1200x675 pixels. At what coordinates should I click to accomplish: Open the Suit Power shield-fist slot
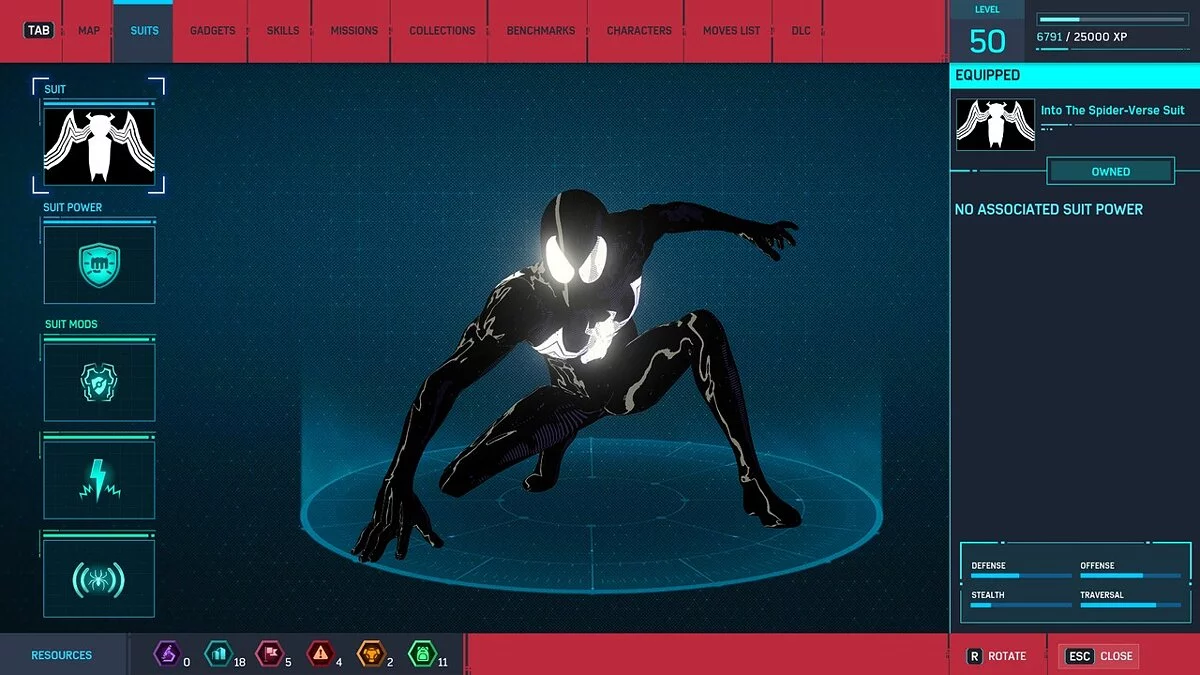tap(99, 265)
